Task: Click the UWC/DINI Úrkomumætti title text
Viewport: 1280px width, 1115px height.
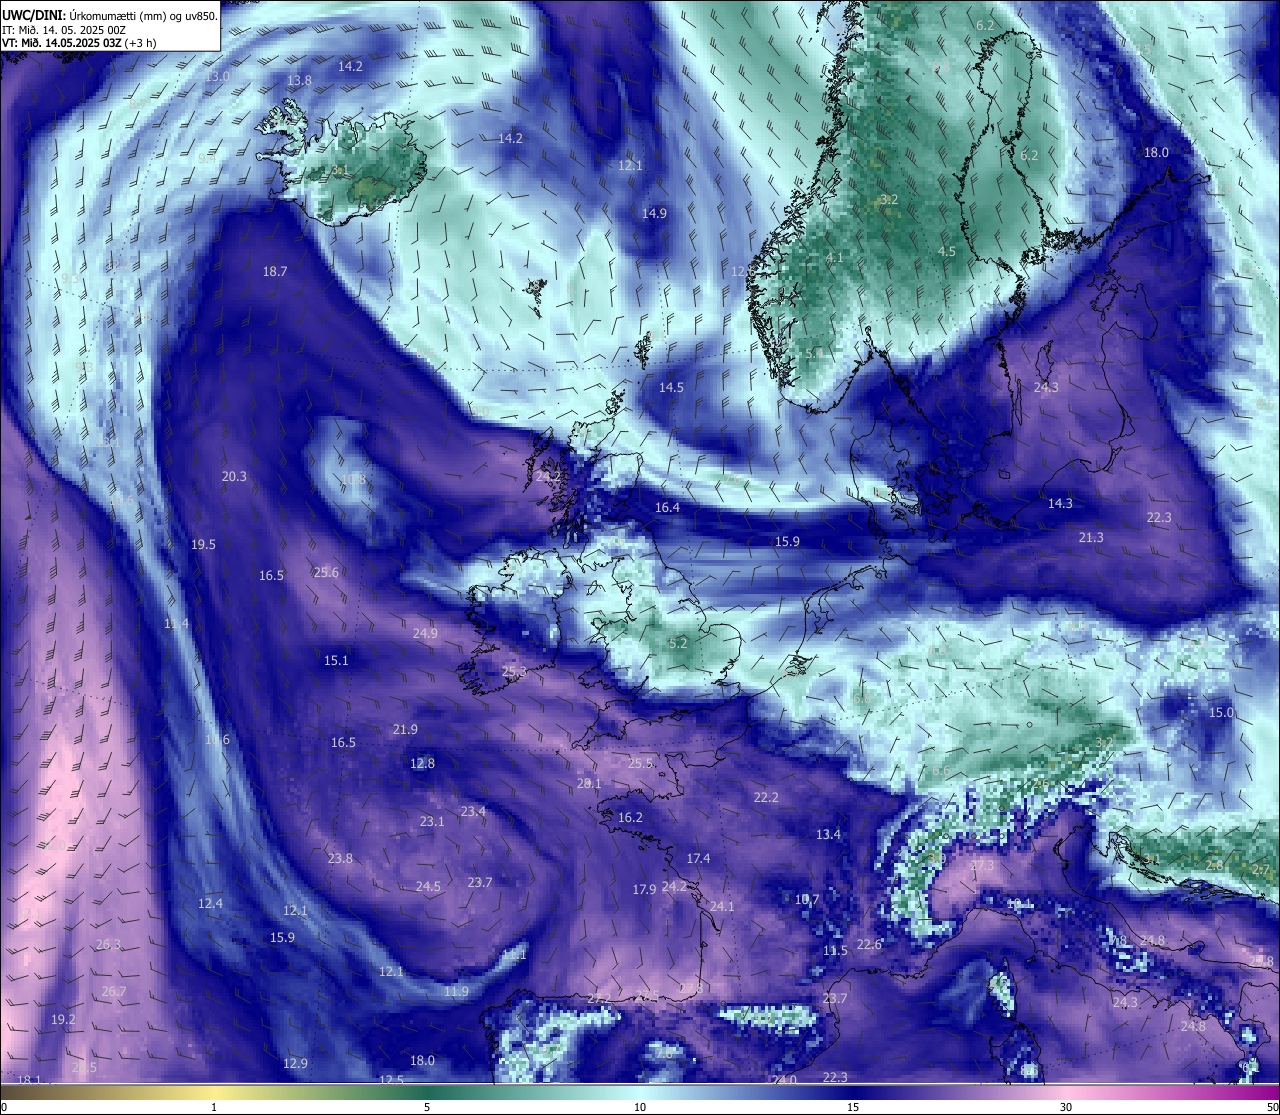Action: [x=110, y=15]
